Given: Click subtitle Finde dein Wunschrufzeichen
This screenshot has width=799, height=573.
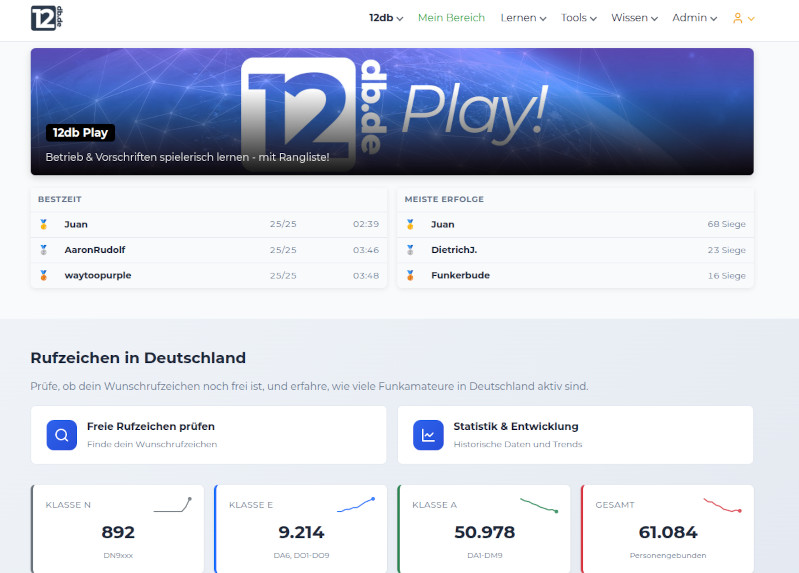Looking at the screenshot, I should [152, 444].
